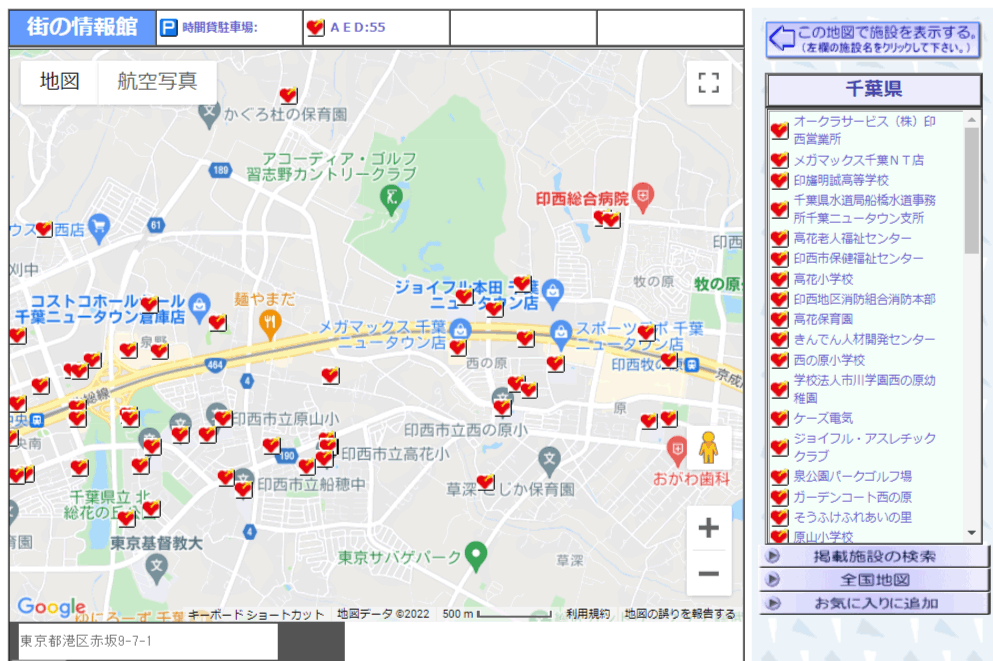The height and width of the screenshot is (661, 993).
Task: Open 利用規約 terms link
Action: [588, 614]
